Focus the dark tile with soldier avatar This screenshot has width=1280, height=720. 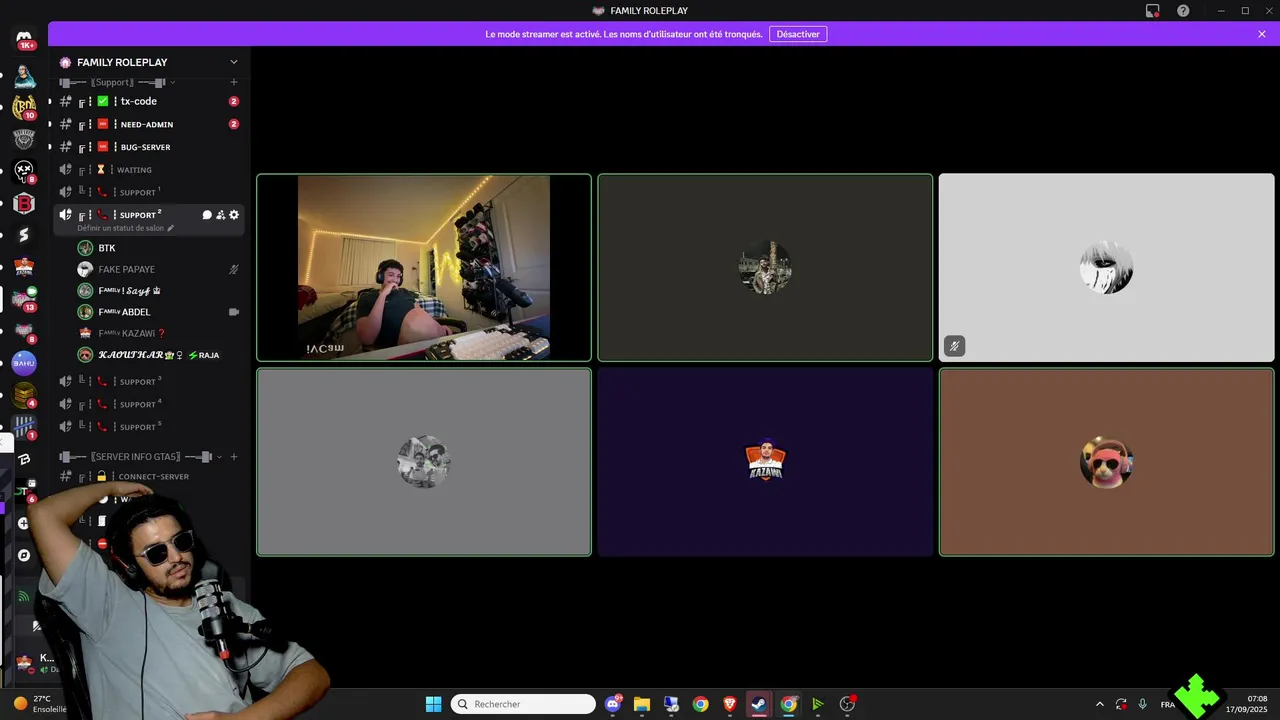pos(765,268)
